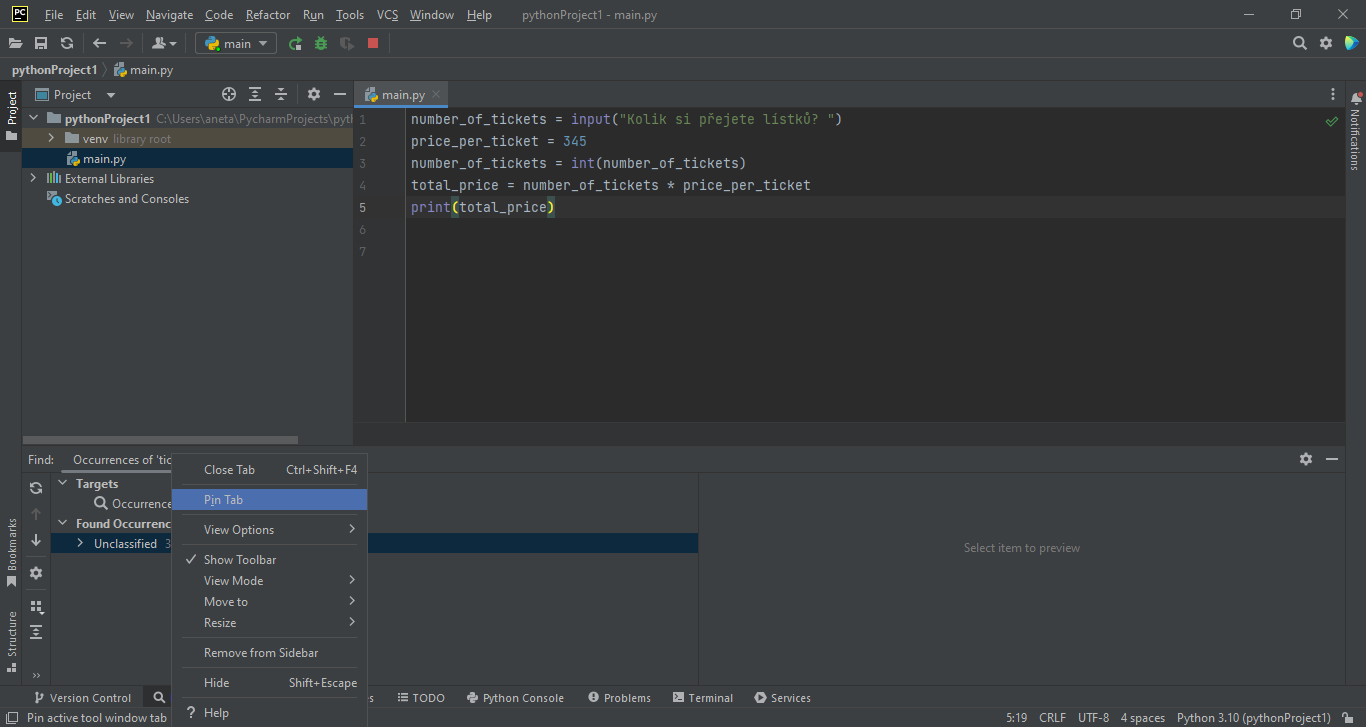Stop the running program via red square
The height and width of the screenshot is (727, 1366).
click(372, 43)
